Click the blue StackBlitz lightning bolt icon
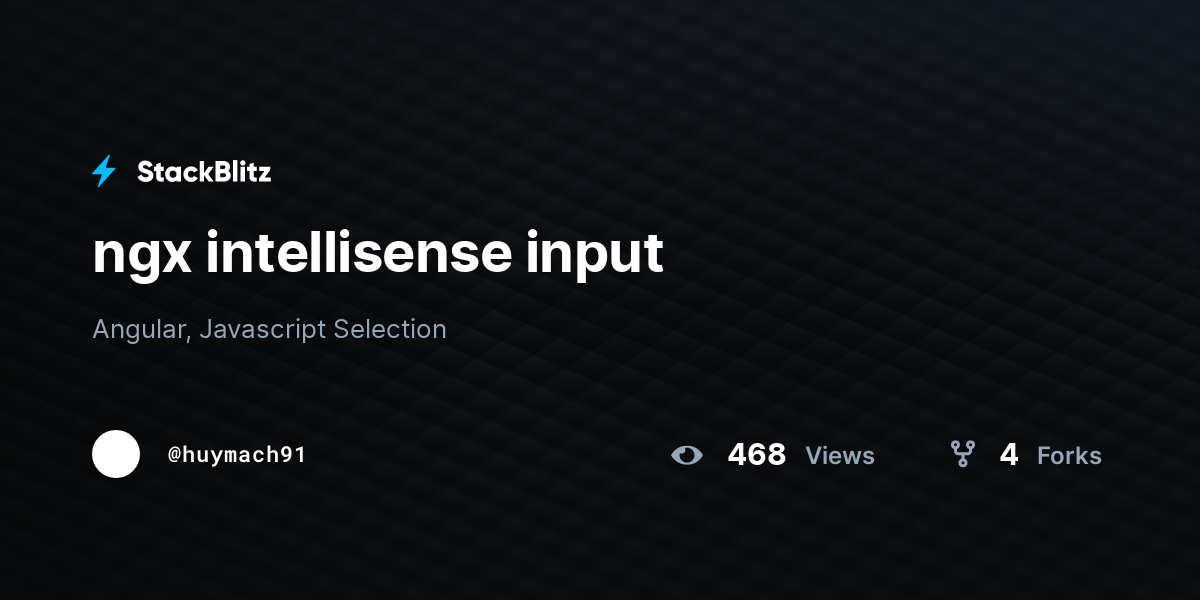Screen dimensions: 1200x600 (x=104, y=172)
